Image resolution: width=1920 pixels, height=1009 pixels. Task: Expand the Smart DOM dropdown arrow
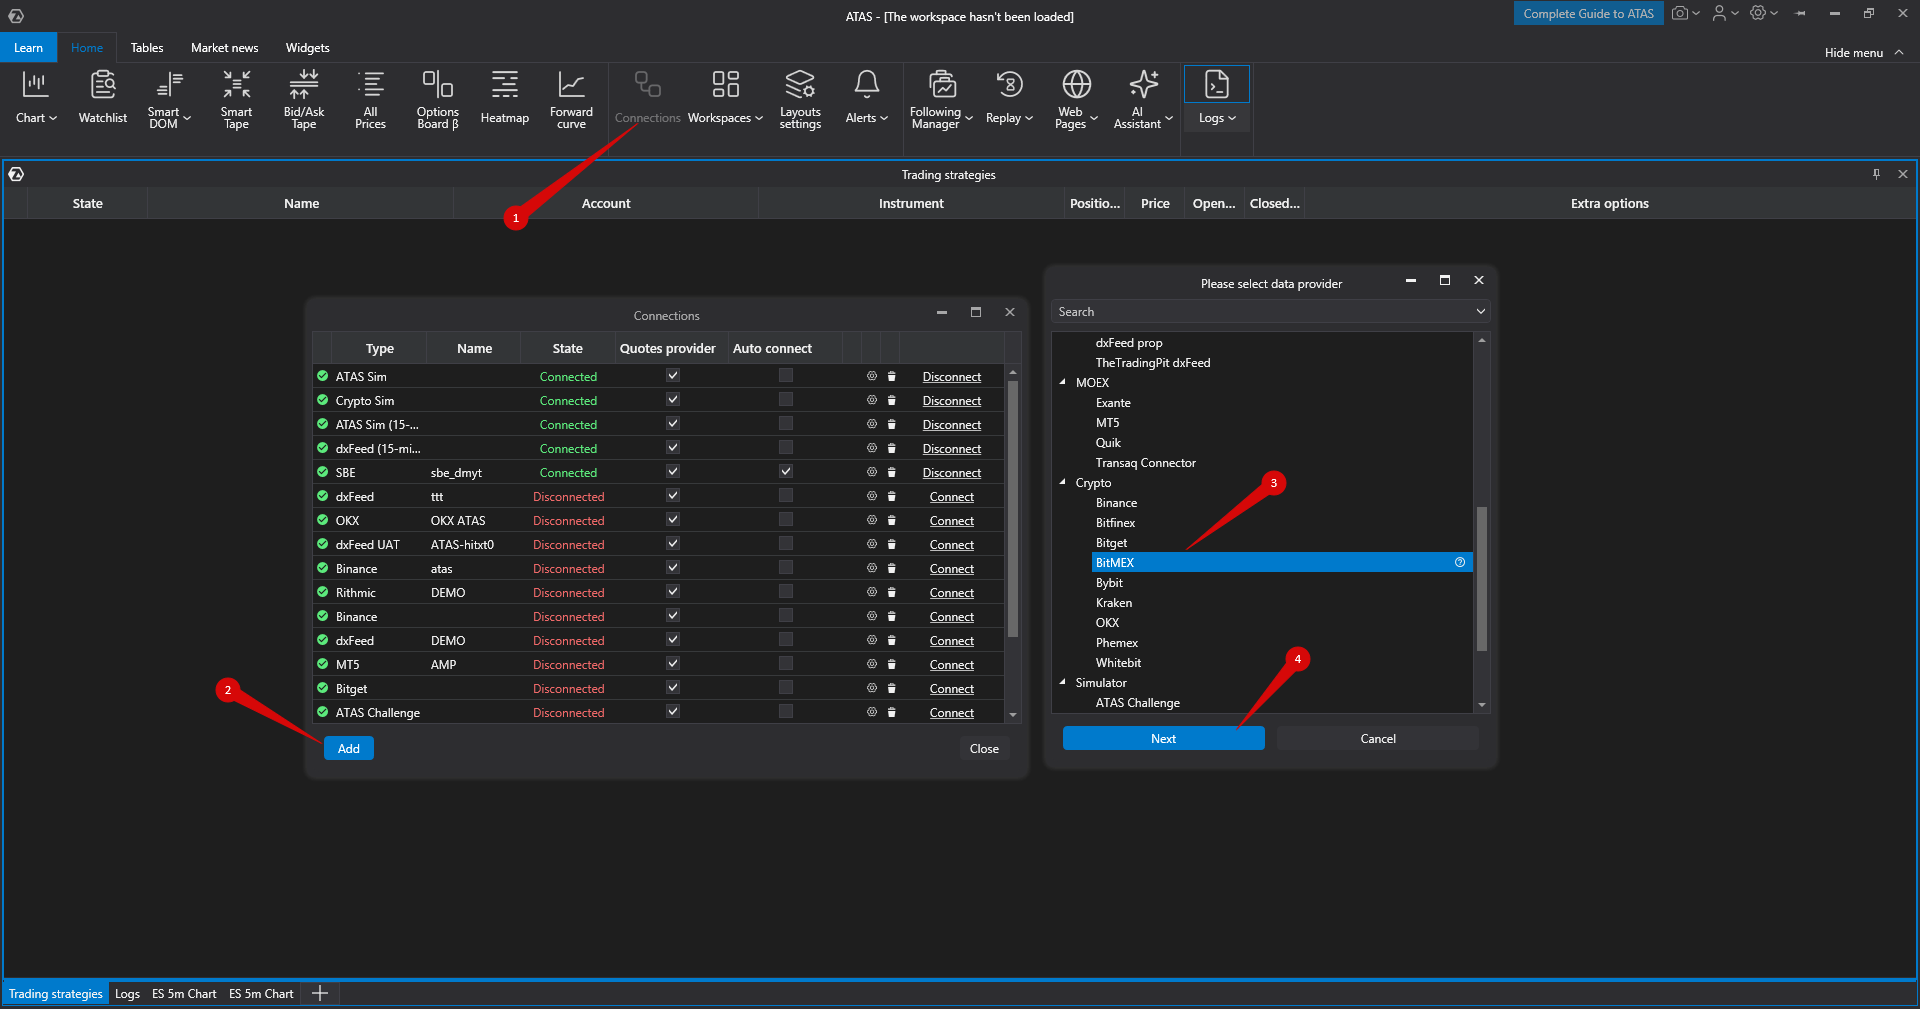point(187,118)
